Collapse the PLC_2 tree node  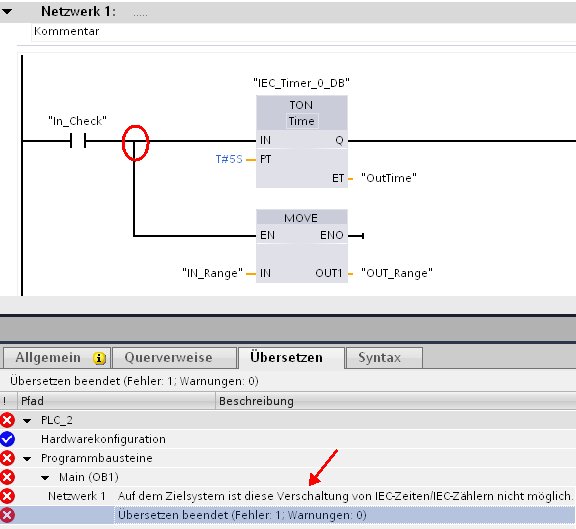27,421
